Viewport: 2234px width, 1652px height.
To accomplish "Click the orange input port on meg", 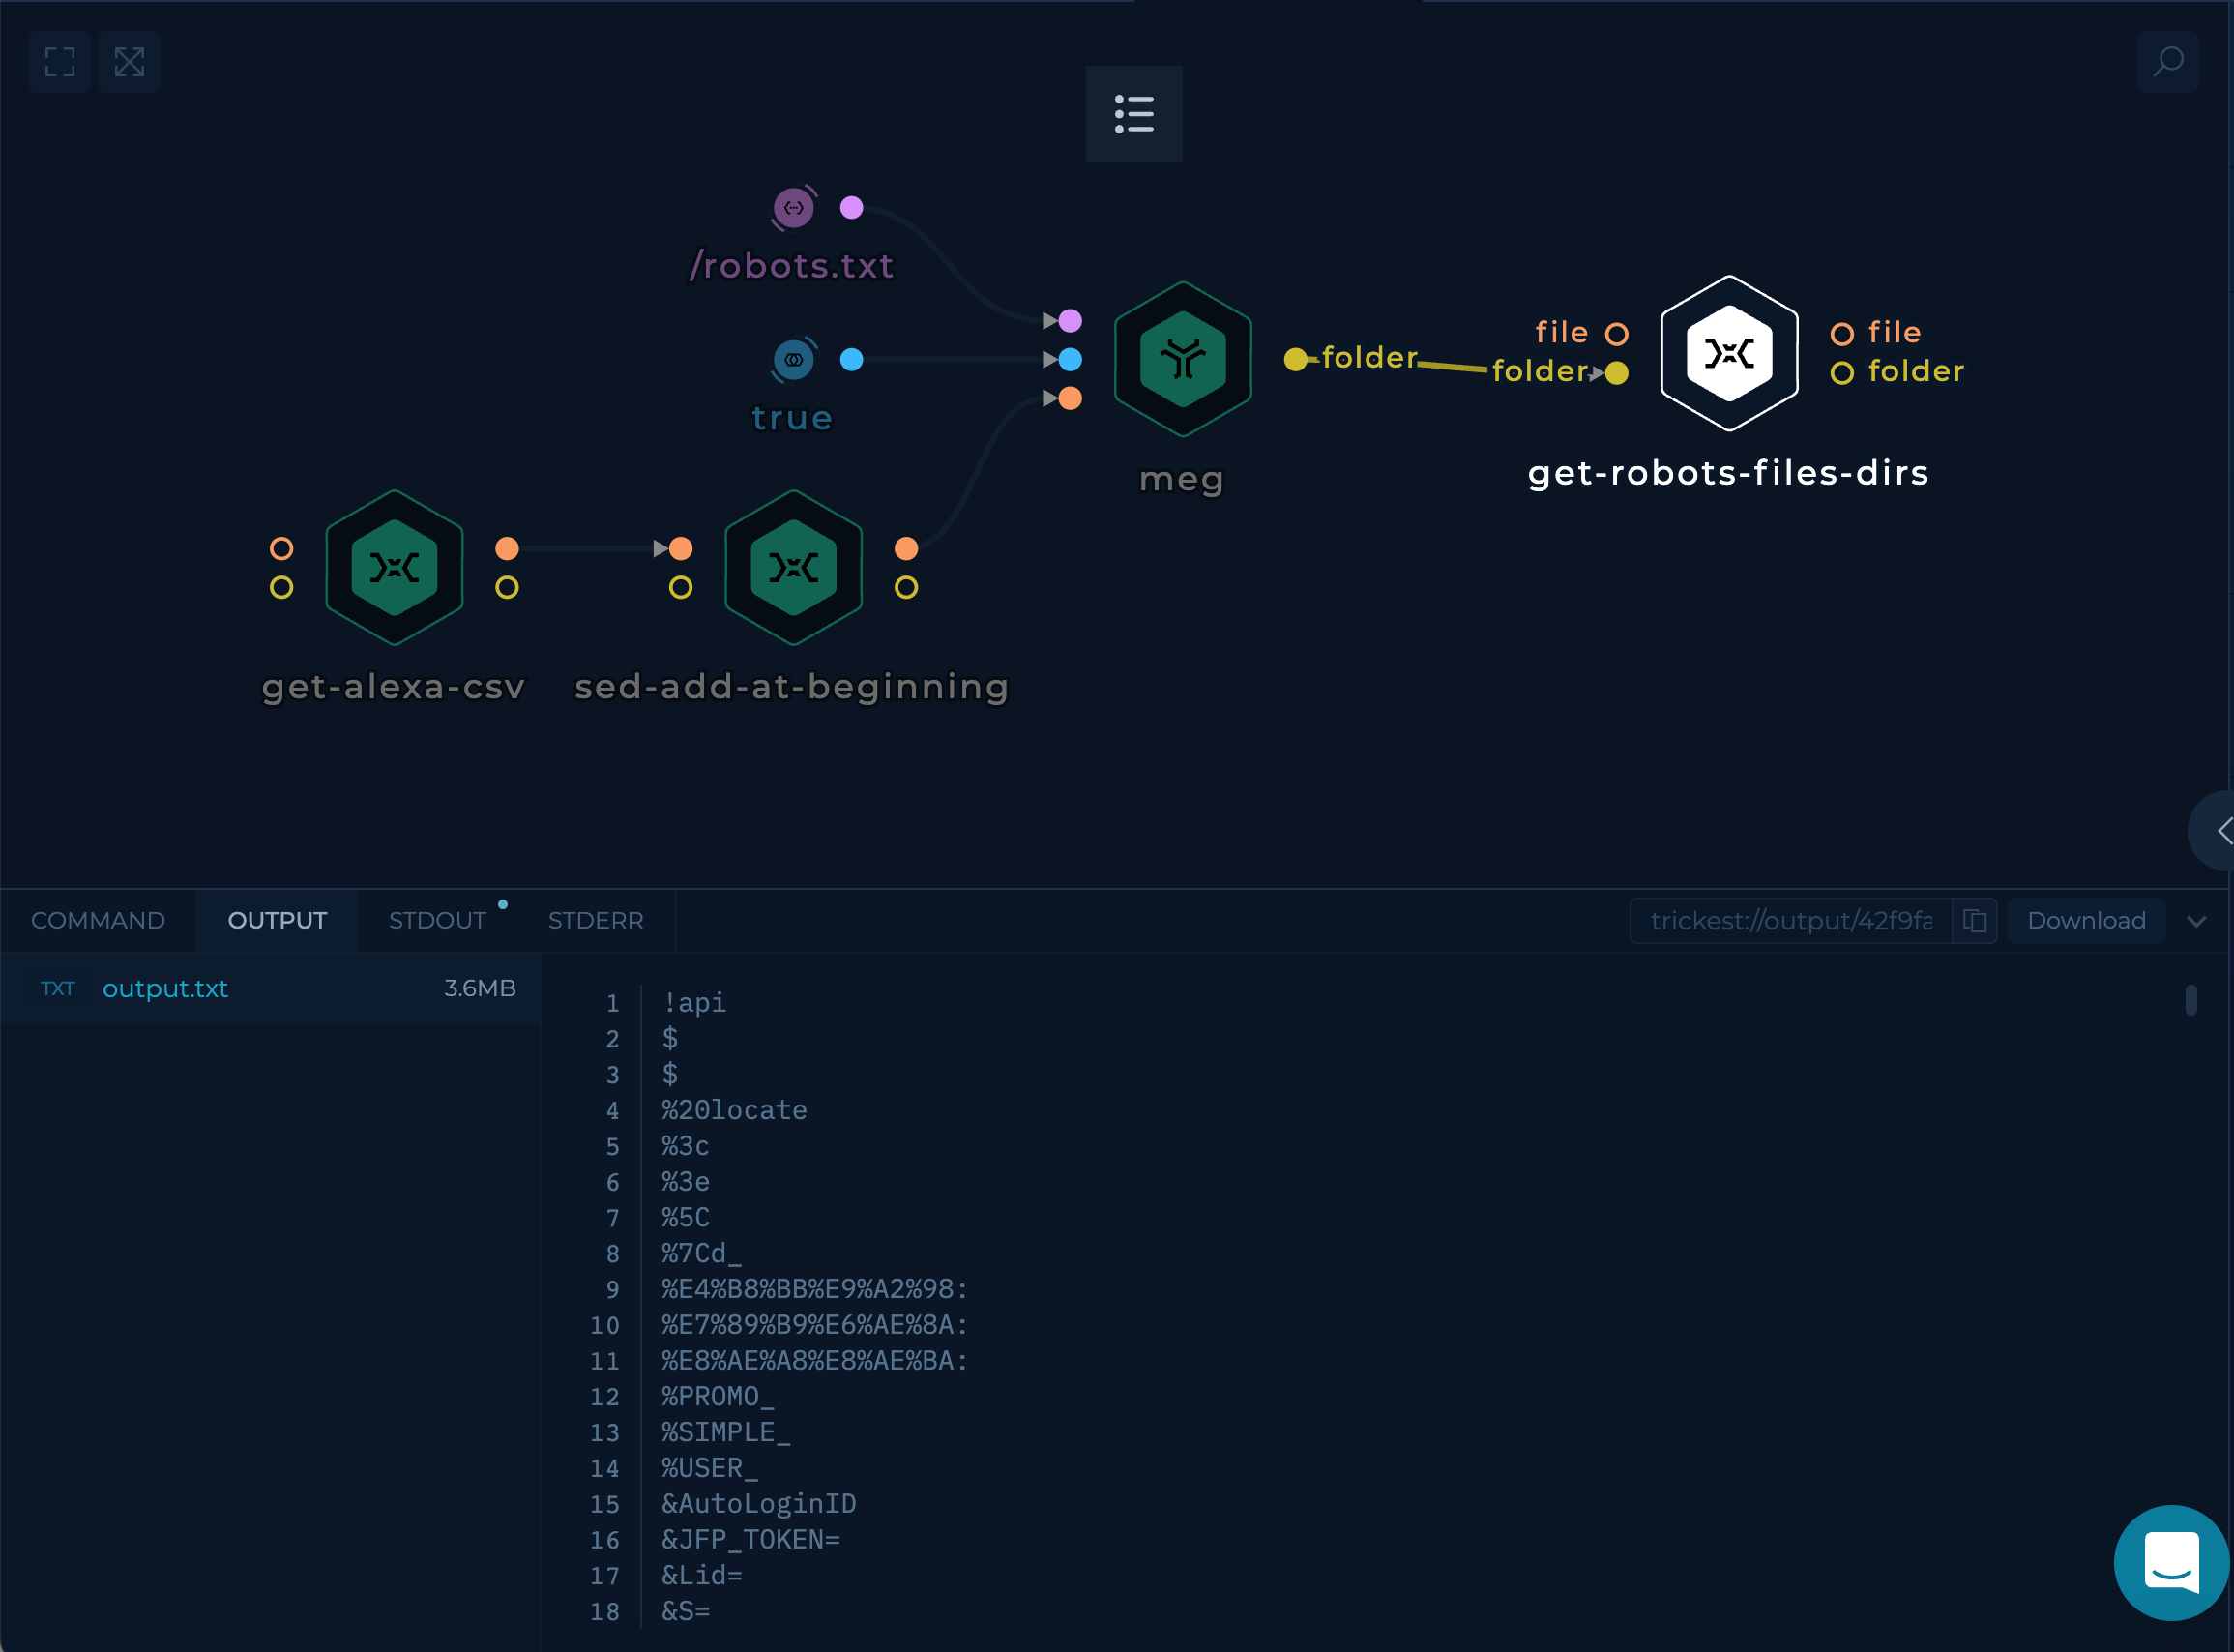I will coord(1070,398).
